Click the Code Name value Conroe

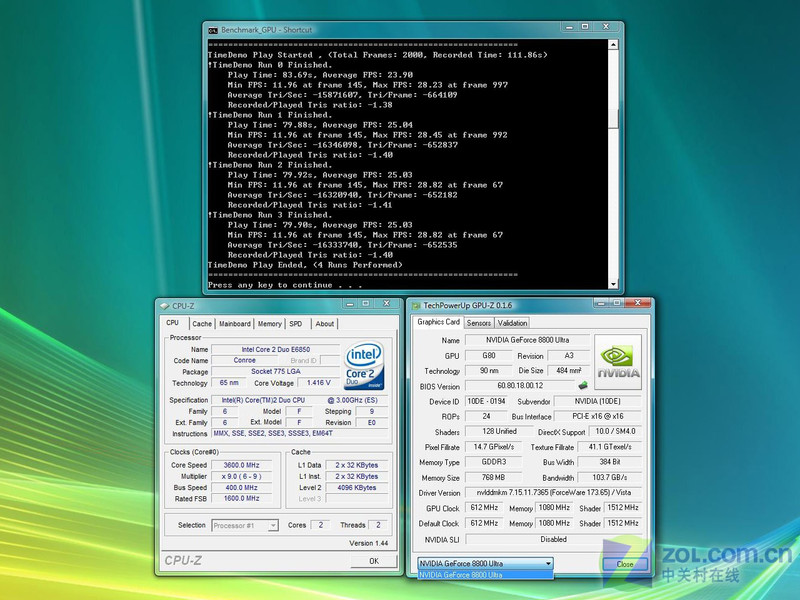click(x=244, y=360)
